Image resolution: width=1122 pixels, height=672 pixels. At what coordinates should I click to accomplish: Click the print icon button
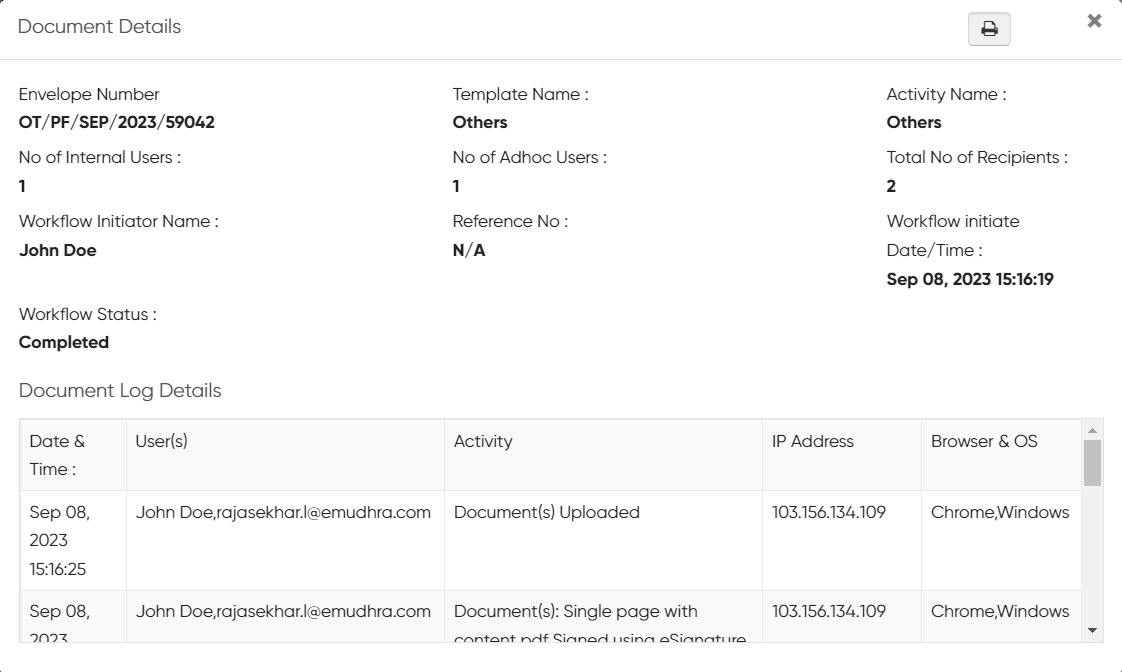(989, 30)
